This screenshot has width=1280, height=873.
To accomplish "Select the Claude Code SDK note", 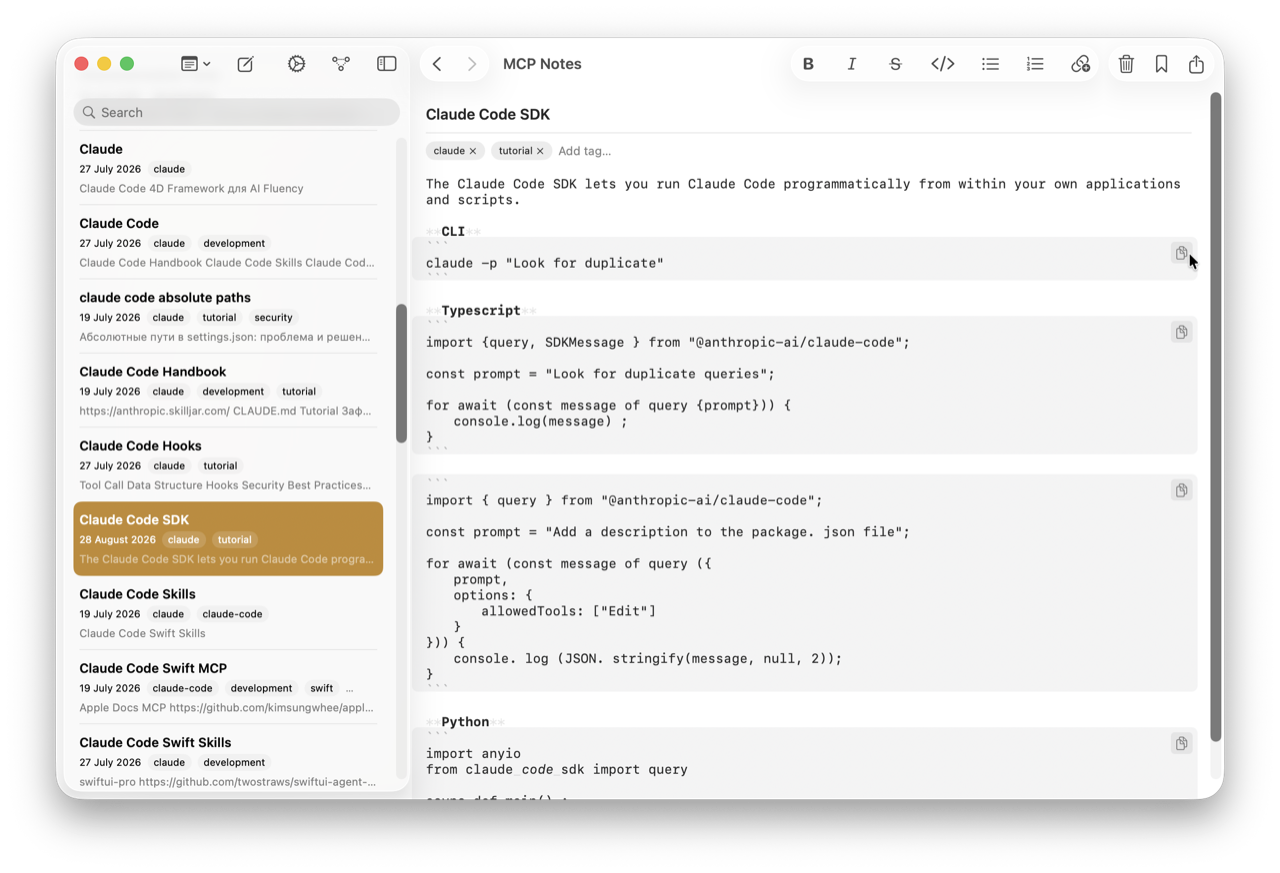I will (x=228, y=538).
